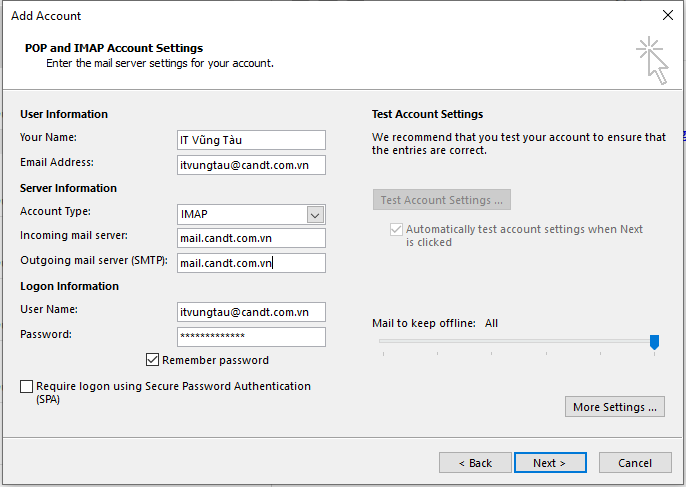Click the Incoming mail server field
This screenshot has height=487, width=686.
[251, 238]
